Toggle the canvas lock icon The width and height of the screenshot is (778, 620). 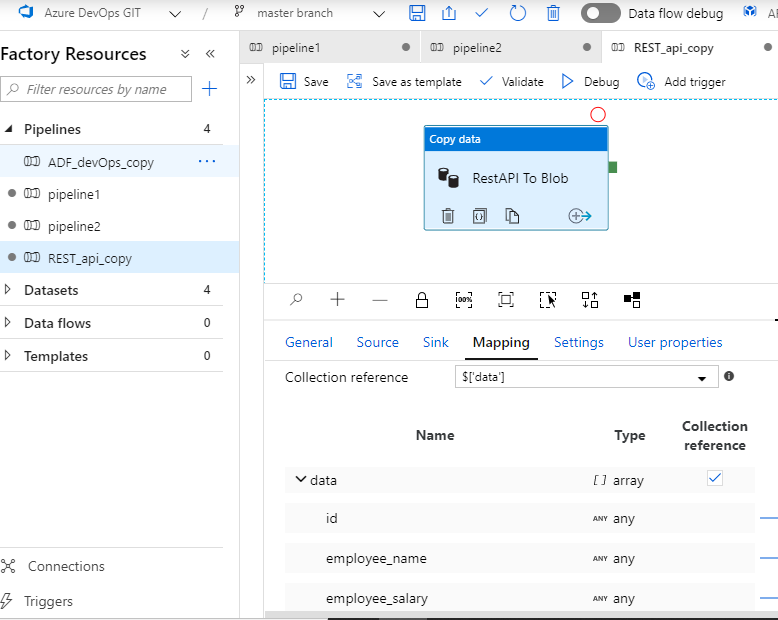tap(422, 300)
